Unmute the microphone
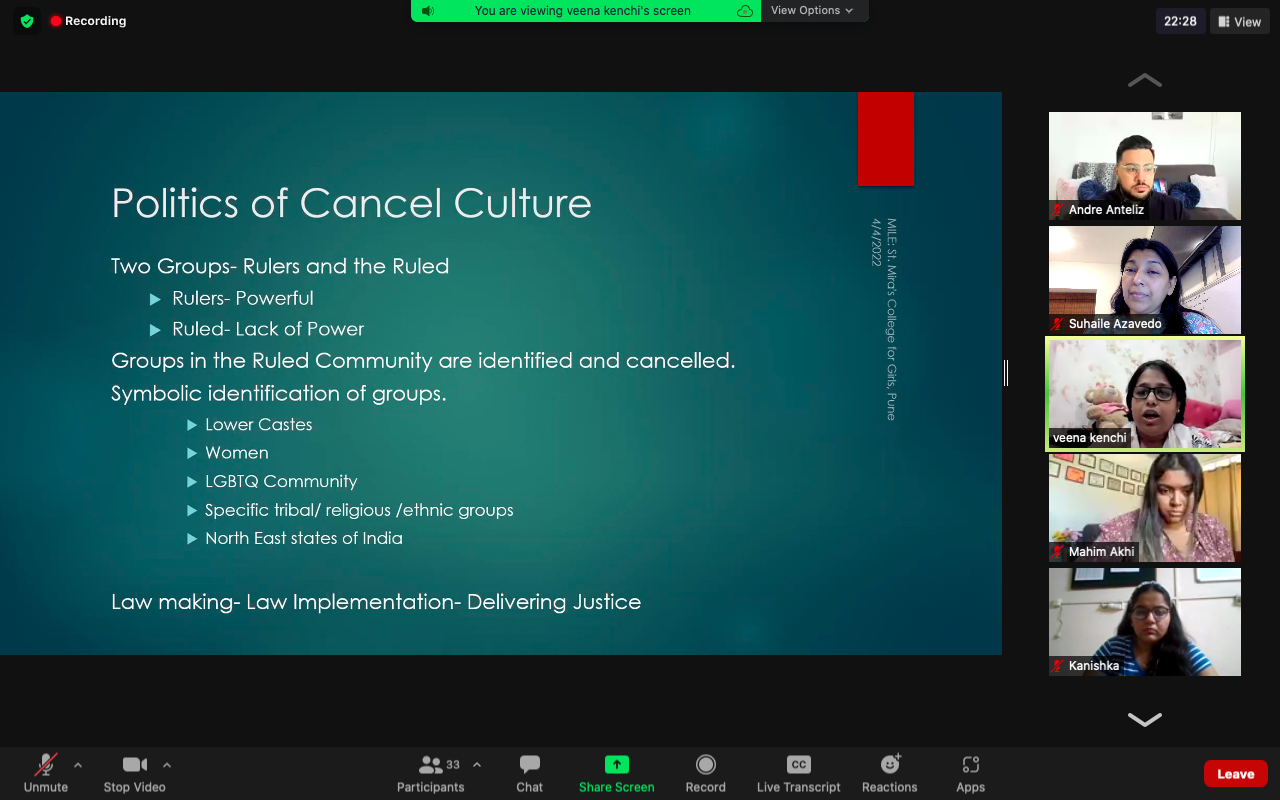This screenshot has height=800, width=1280. [46, 773]
